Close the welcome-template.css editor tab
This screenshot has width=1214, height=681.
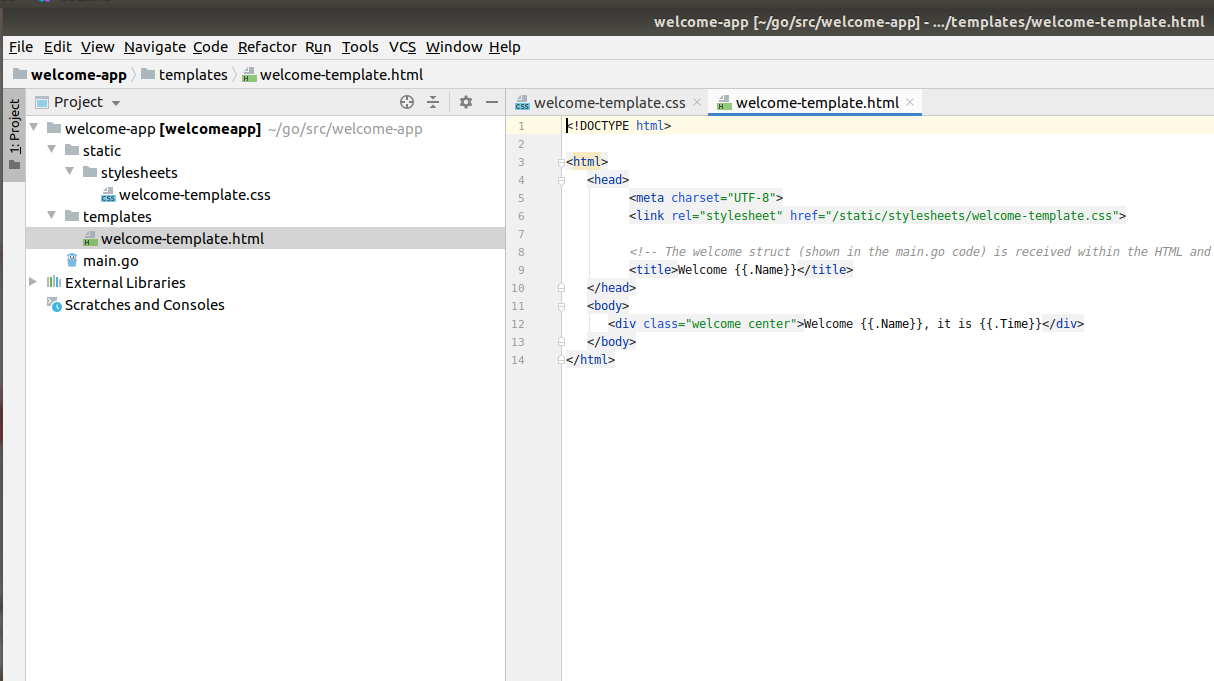pos(697,102)
